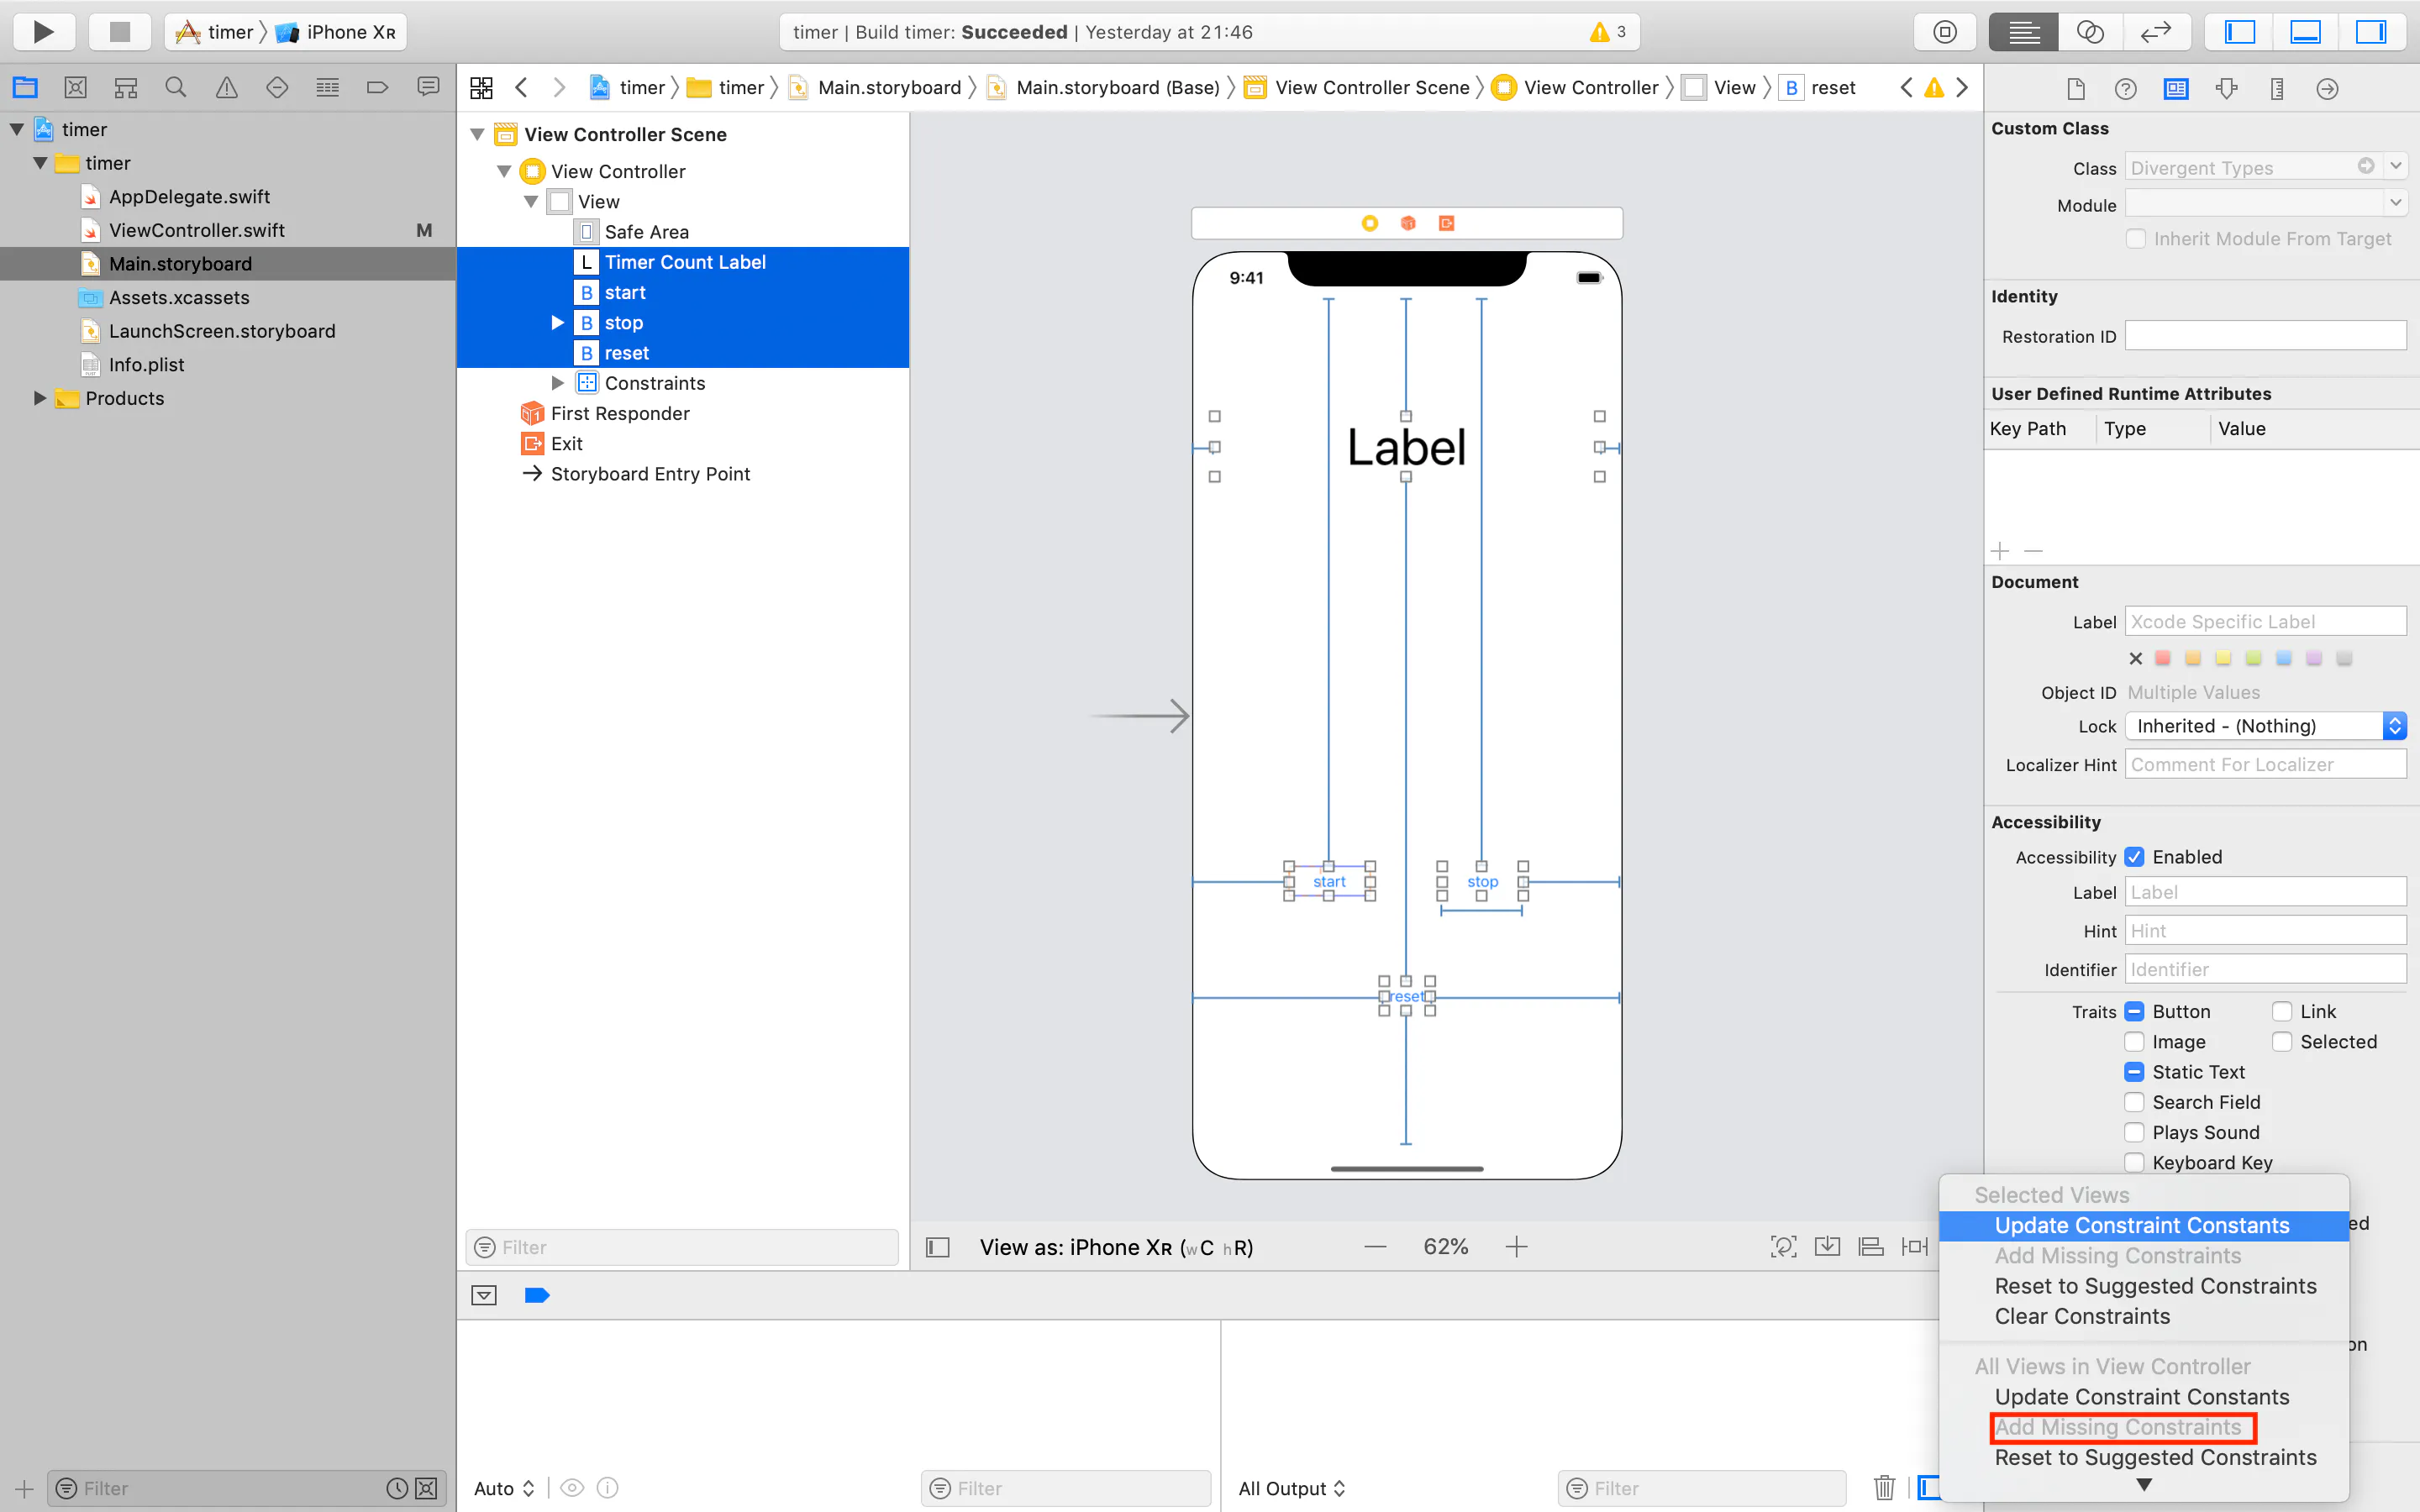Viewport: 2420px width, 1512px height.
Task: Click the Embed In button on canvas bar
Action: point(1827,1247)
